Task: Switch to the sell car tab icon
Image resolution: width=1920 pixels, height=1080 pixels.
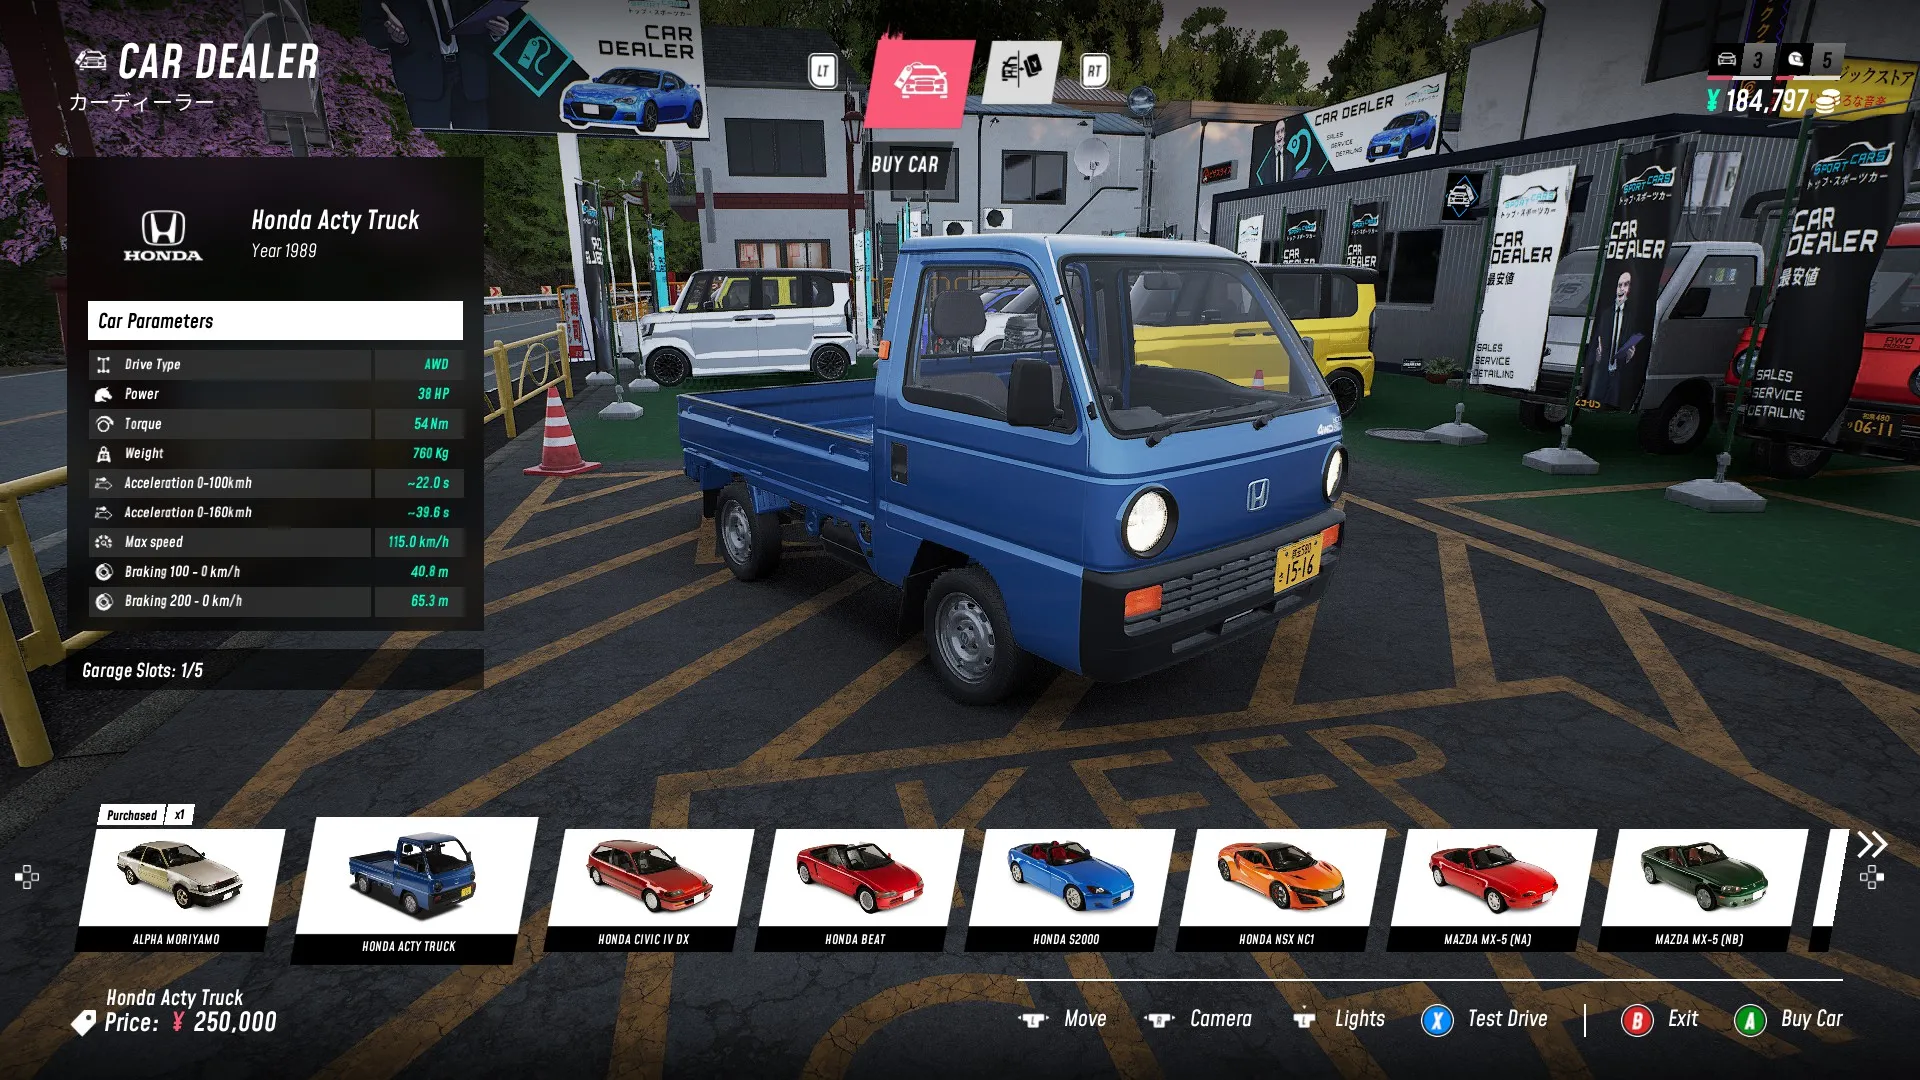Action: pos(1022,71)
